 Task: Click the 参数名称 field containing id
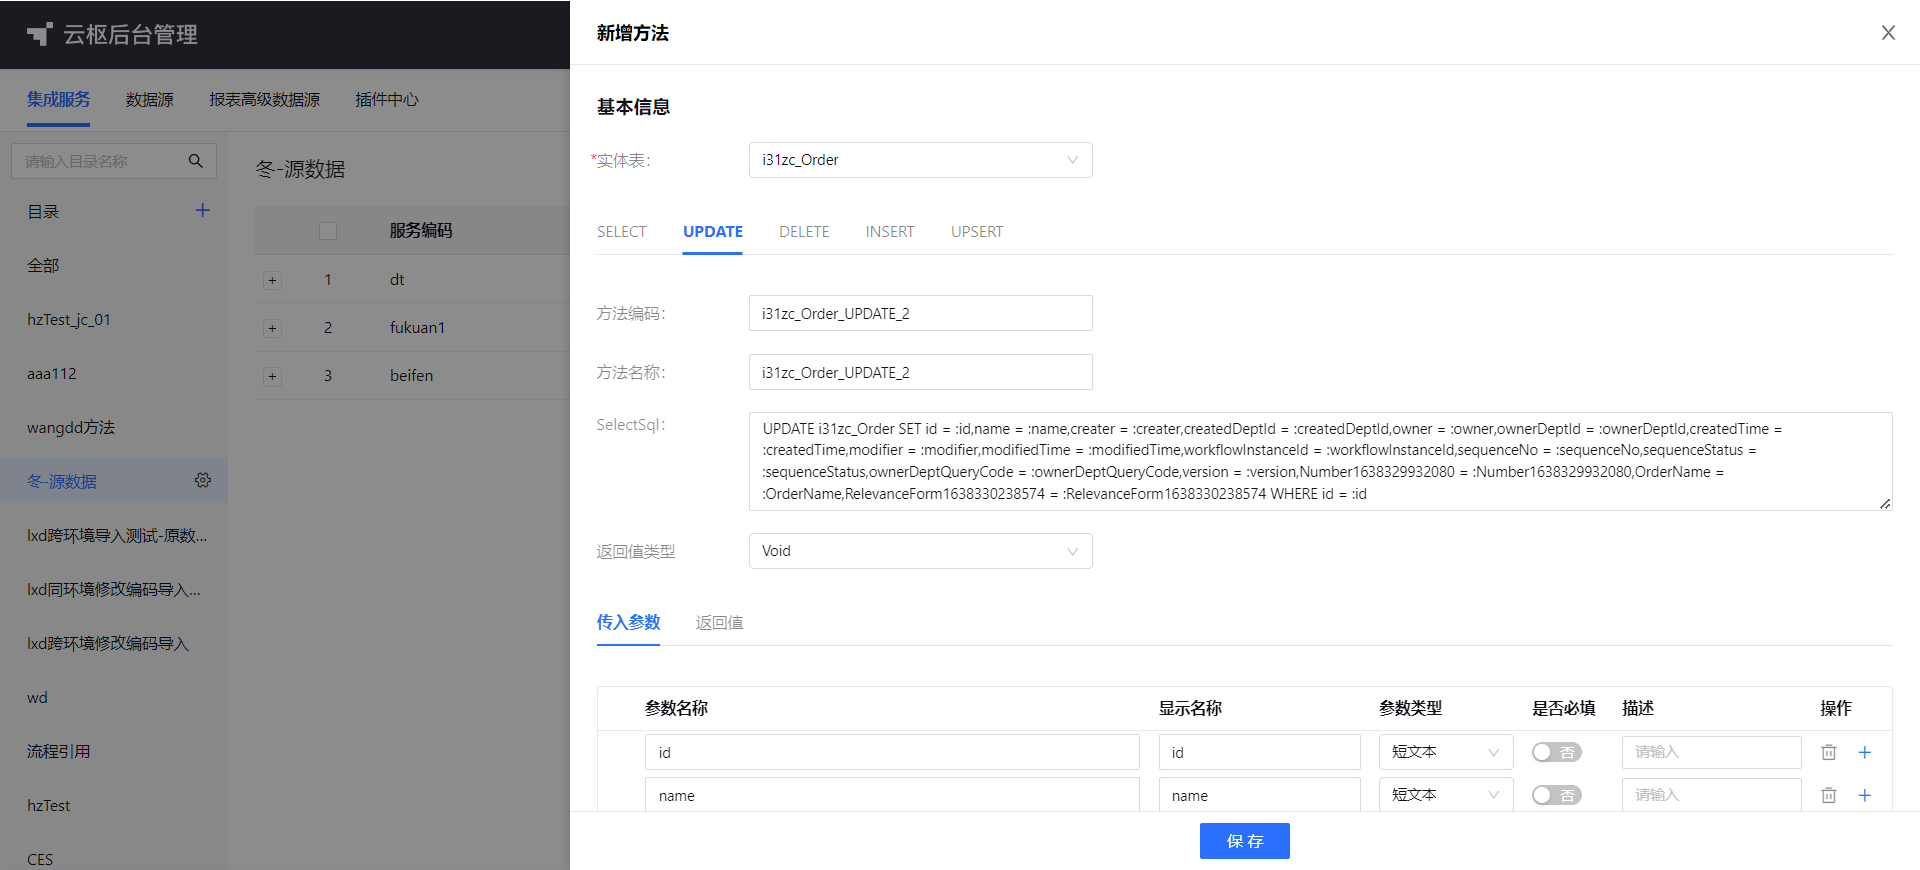[x=892, y=752]
